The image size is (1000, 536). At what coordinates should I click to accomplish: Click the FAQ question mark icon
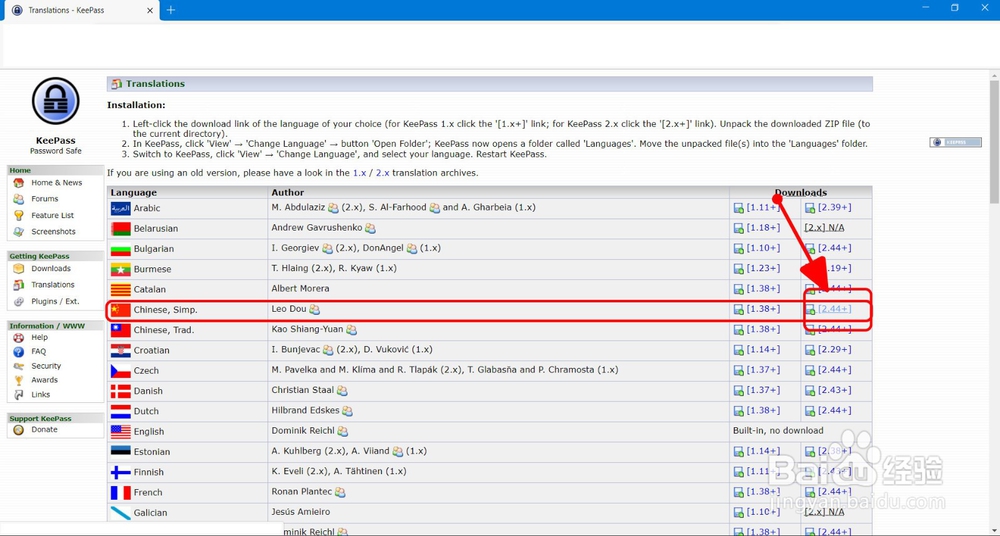18,352
